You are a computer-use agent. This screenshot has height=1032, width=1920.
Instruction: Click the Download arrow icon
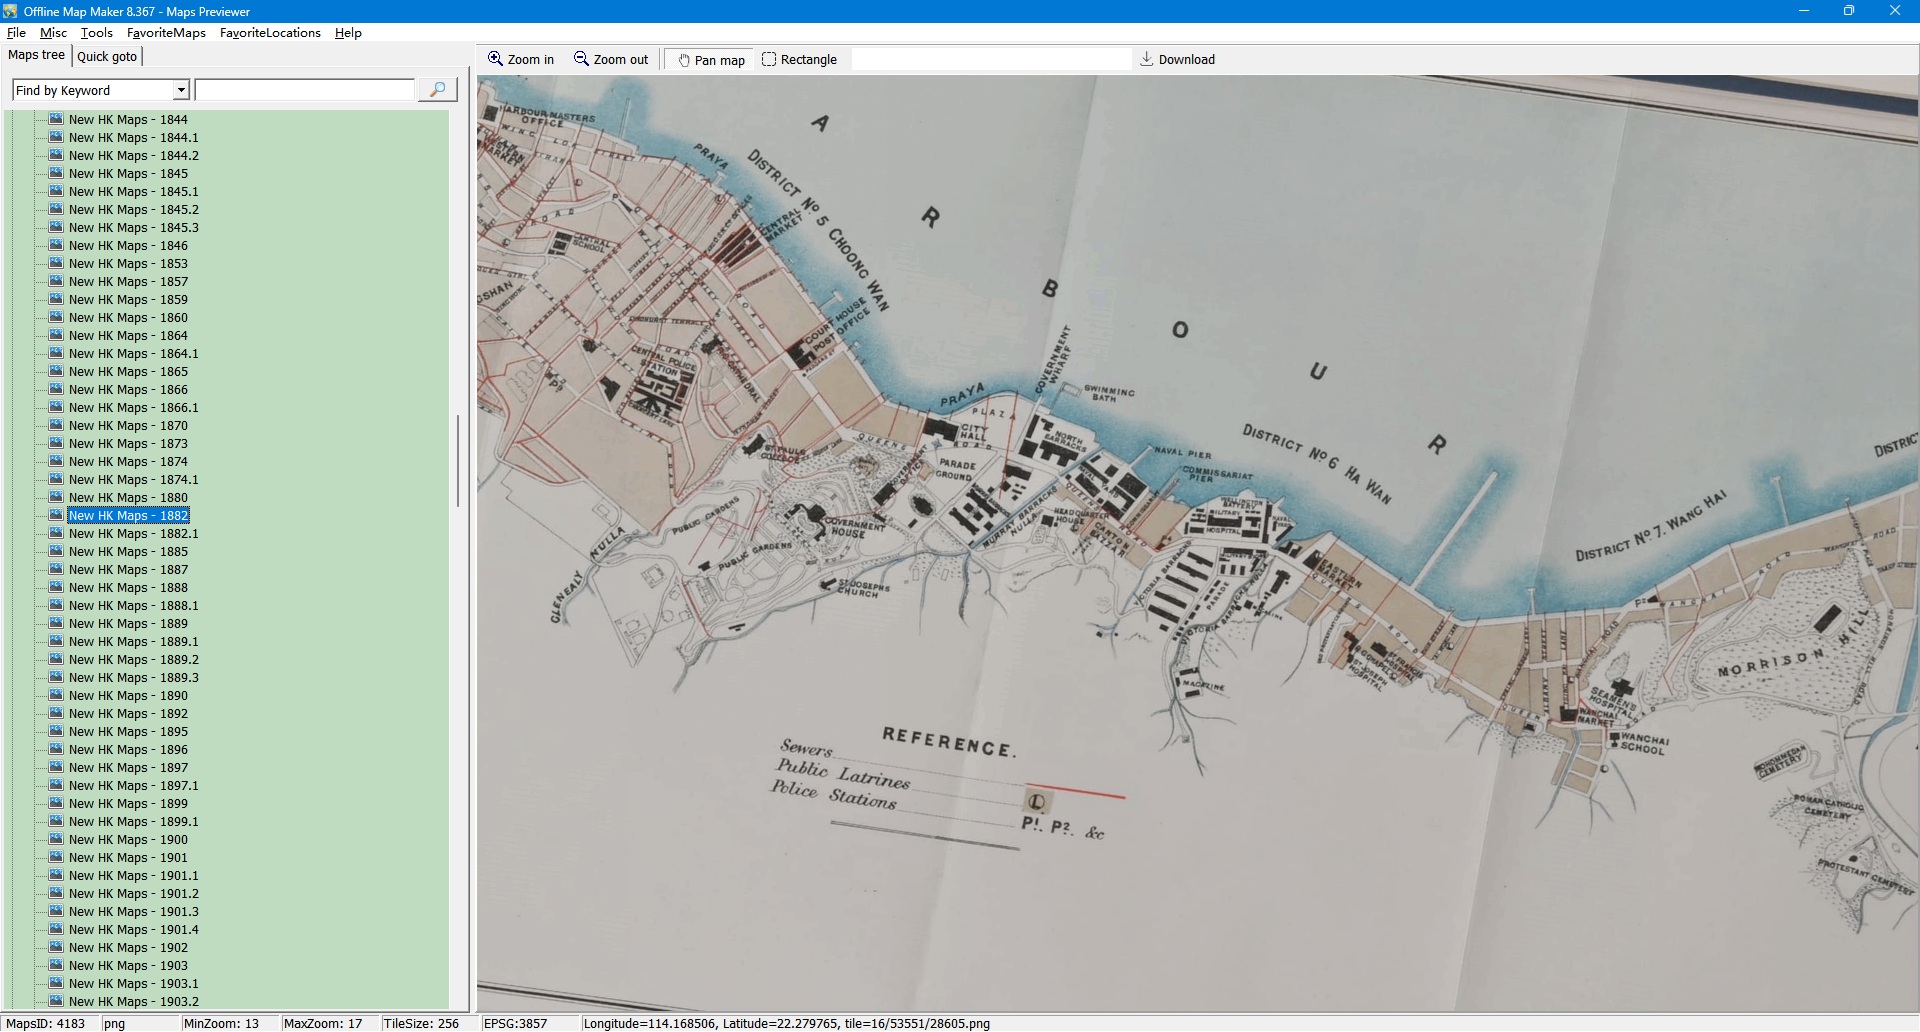pos(1147,59)
